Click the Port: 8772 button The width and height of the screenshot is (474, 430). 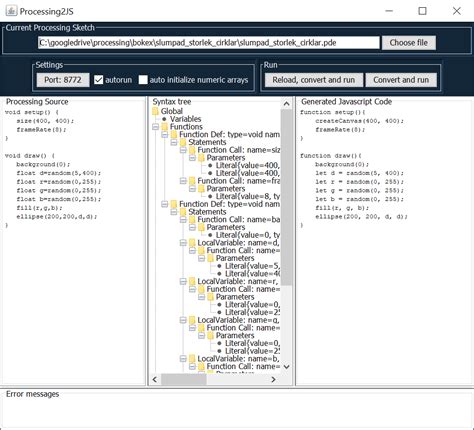tap(63, 80)
